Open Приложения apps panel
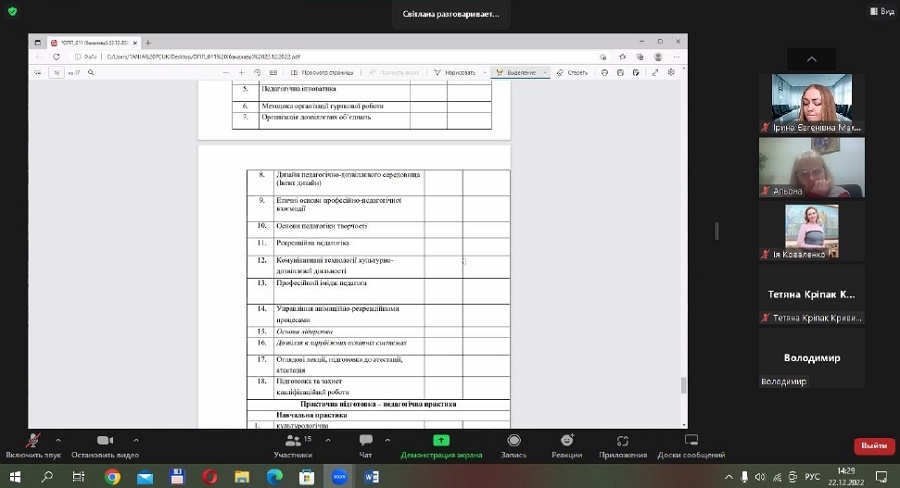Image resolution: width=900 pixels, height=488 pixels. (x=623, y=445)
